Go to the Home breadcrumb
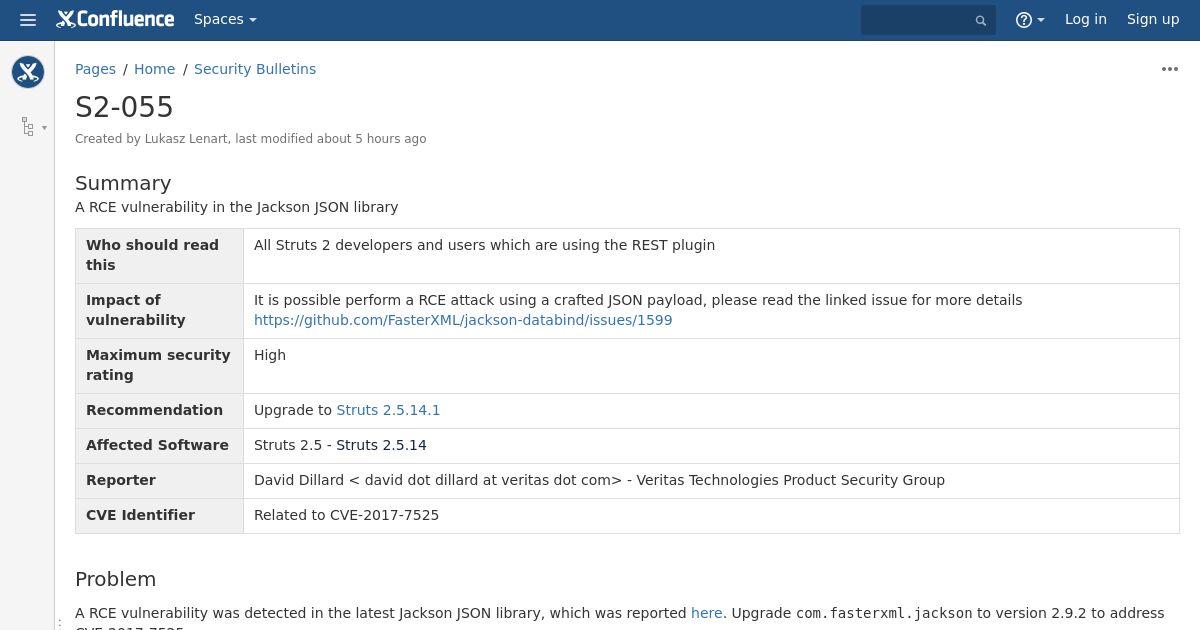 [x=154, y=69]
